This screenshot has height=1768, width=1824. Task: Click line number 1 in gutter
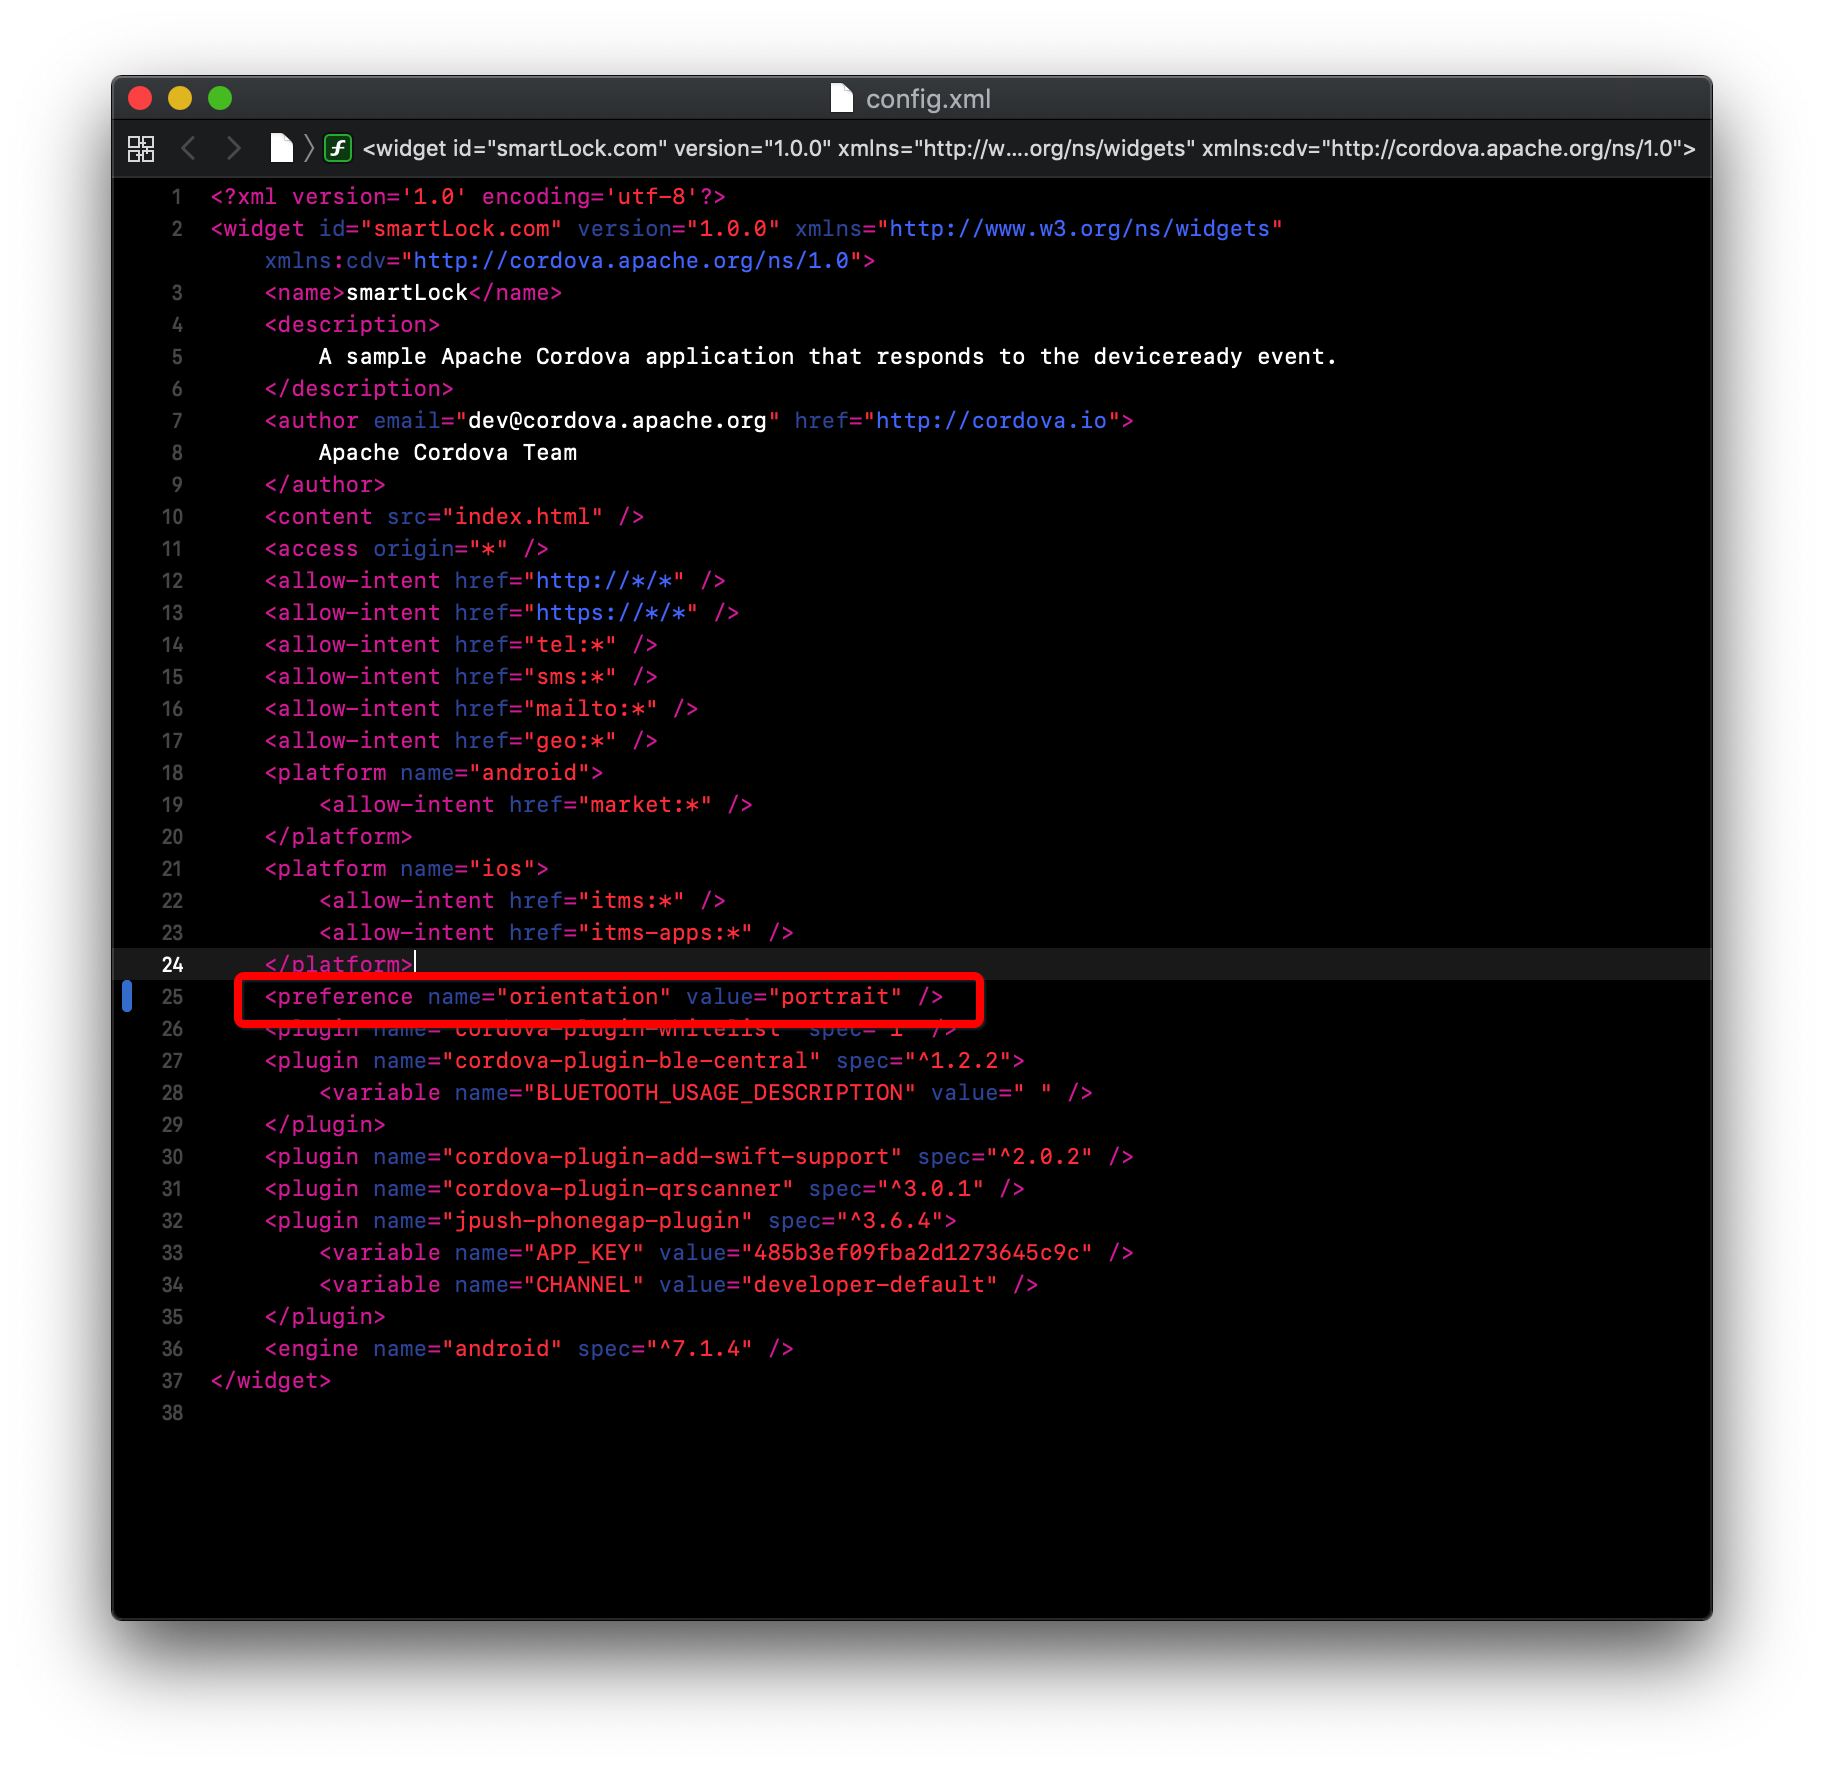(177, 197)
